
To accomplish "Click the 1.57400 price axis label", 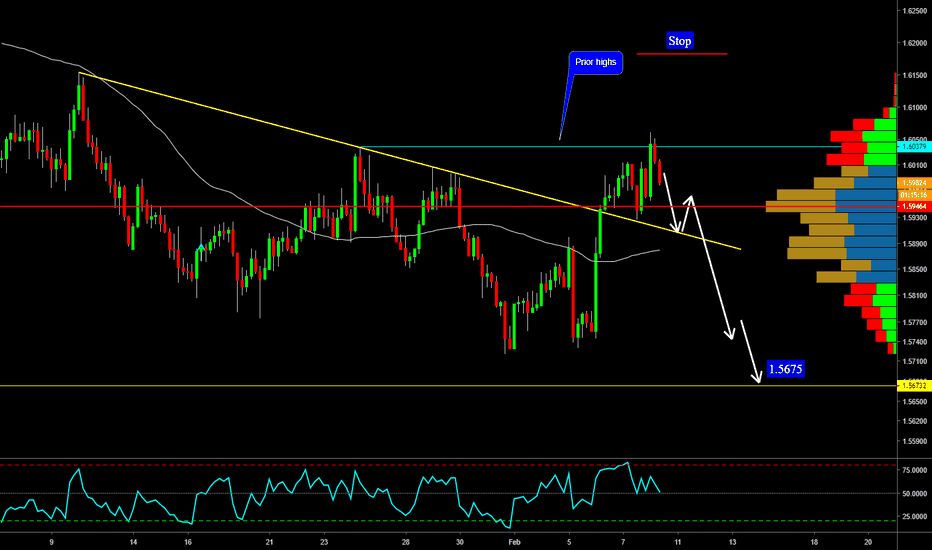I will tap(915, 342).
